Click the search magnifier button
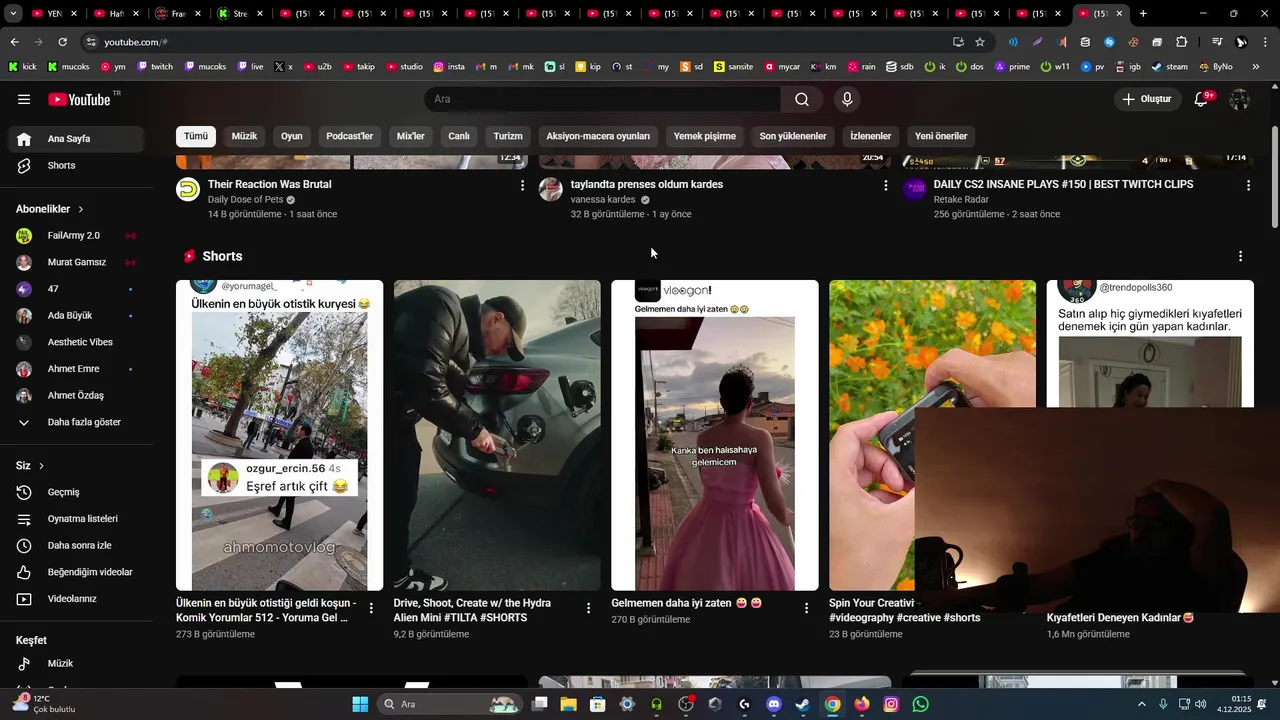1280x720 pixels. coord(802,99)
